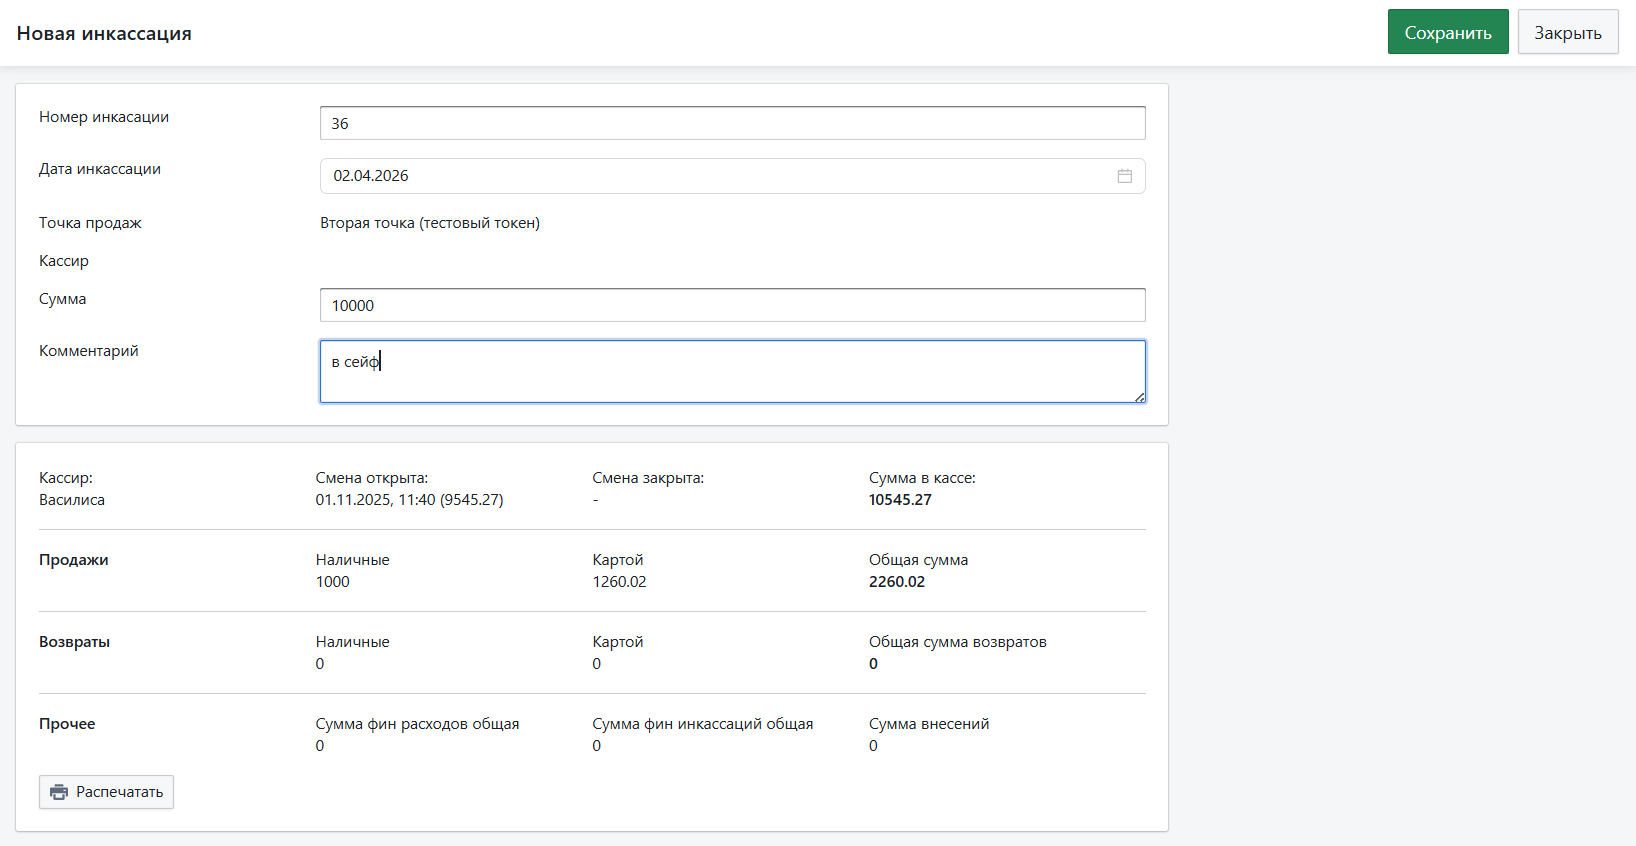Click the date field showing 02.04.2026

pyautogui.click(x=720, y=176)
